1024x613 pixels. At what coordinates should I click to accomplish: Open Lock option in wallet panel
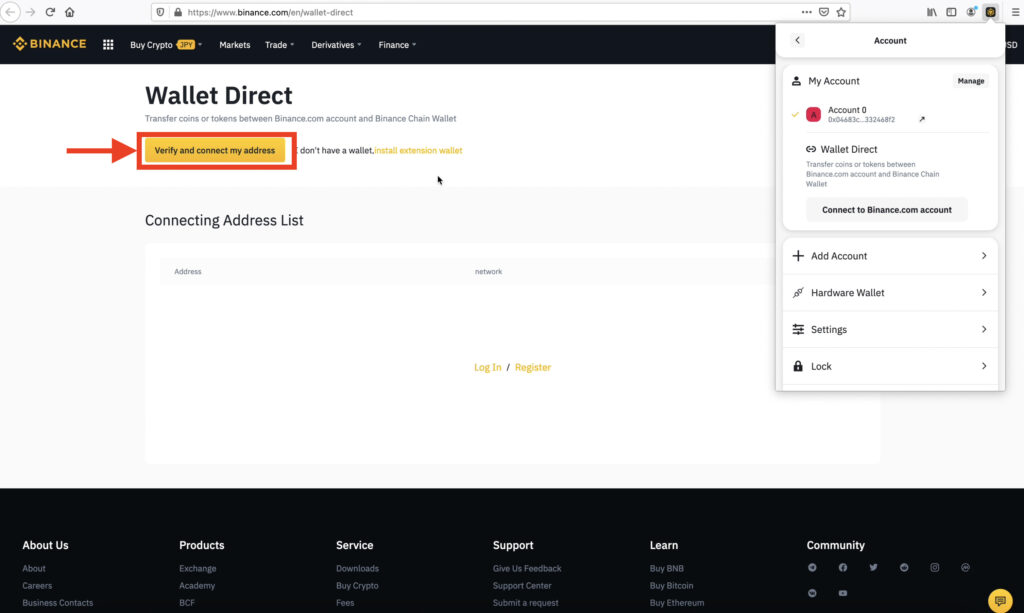coord(889,366)
